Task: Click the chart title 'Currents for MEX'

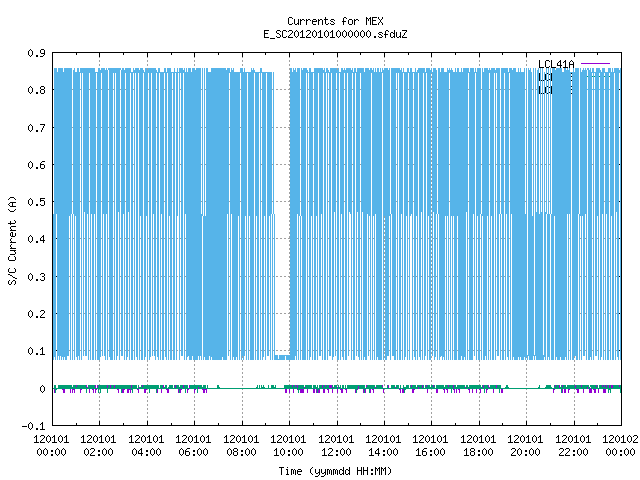Action: tap(335, 21)
